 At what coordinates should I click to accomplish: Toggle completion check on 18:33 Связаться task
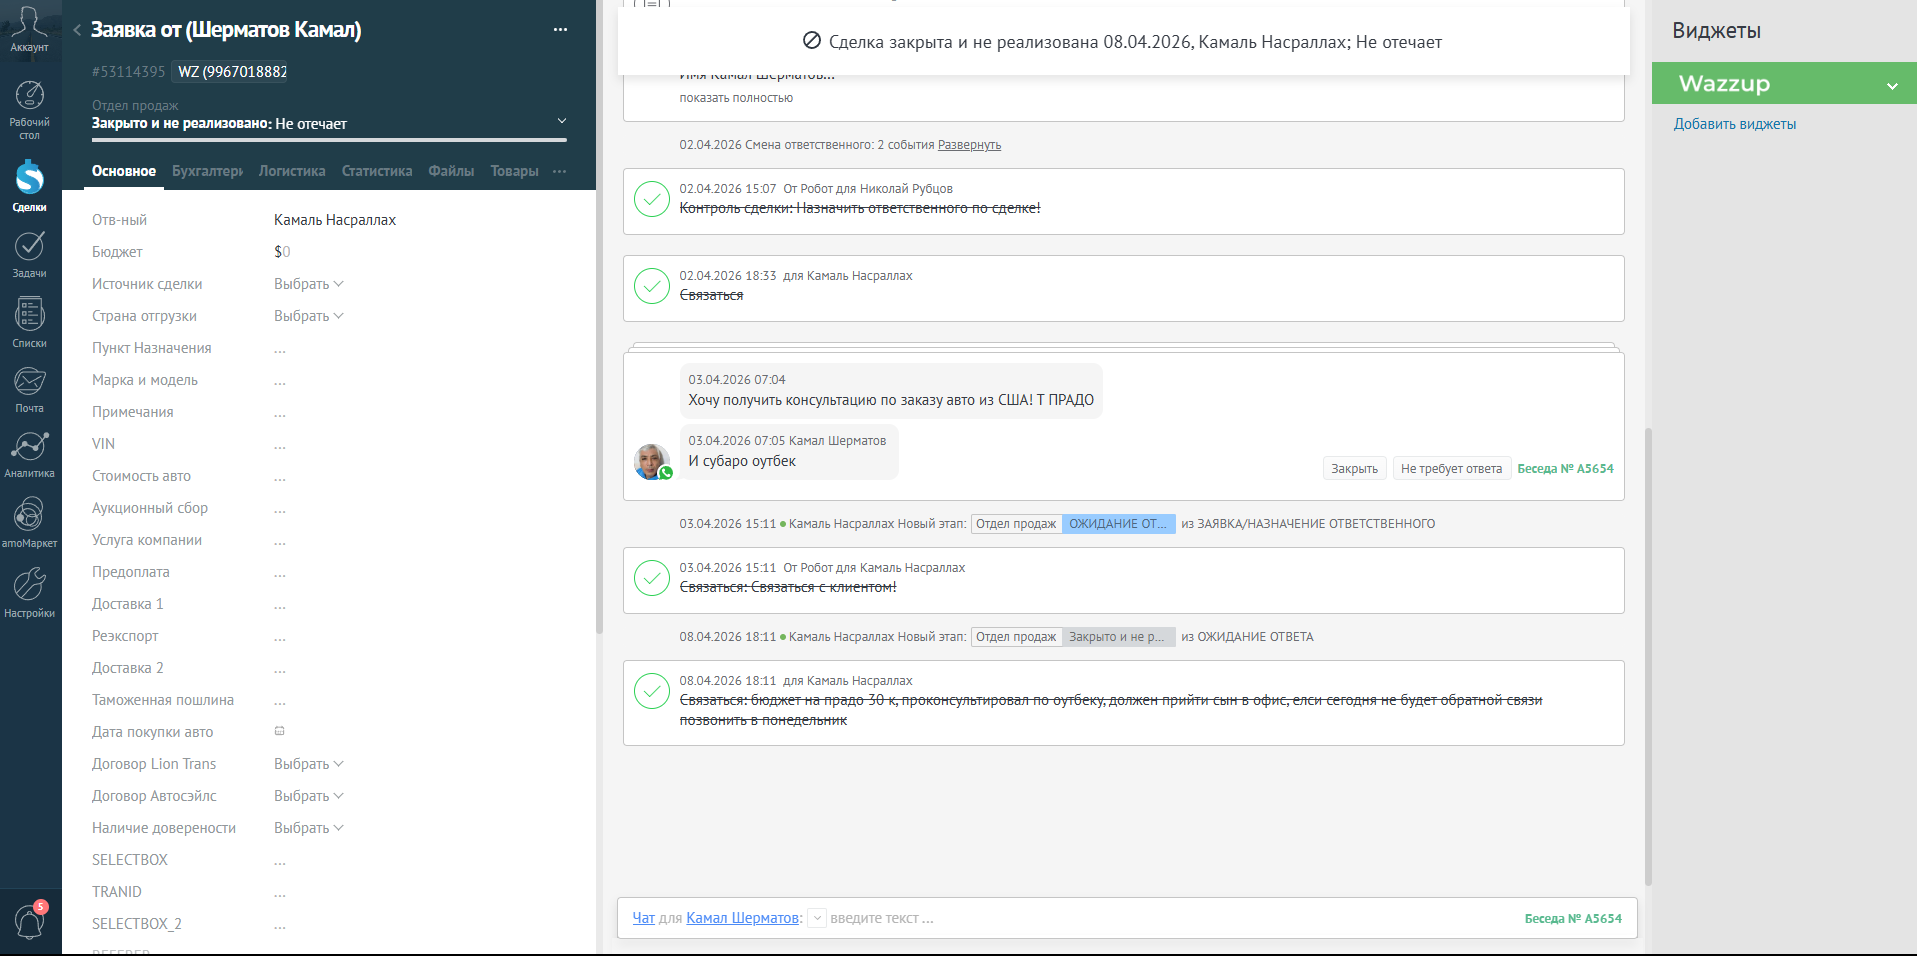(x=652, y=286)
